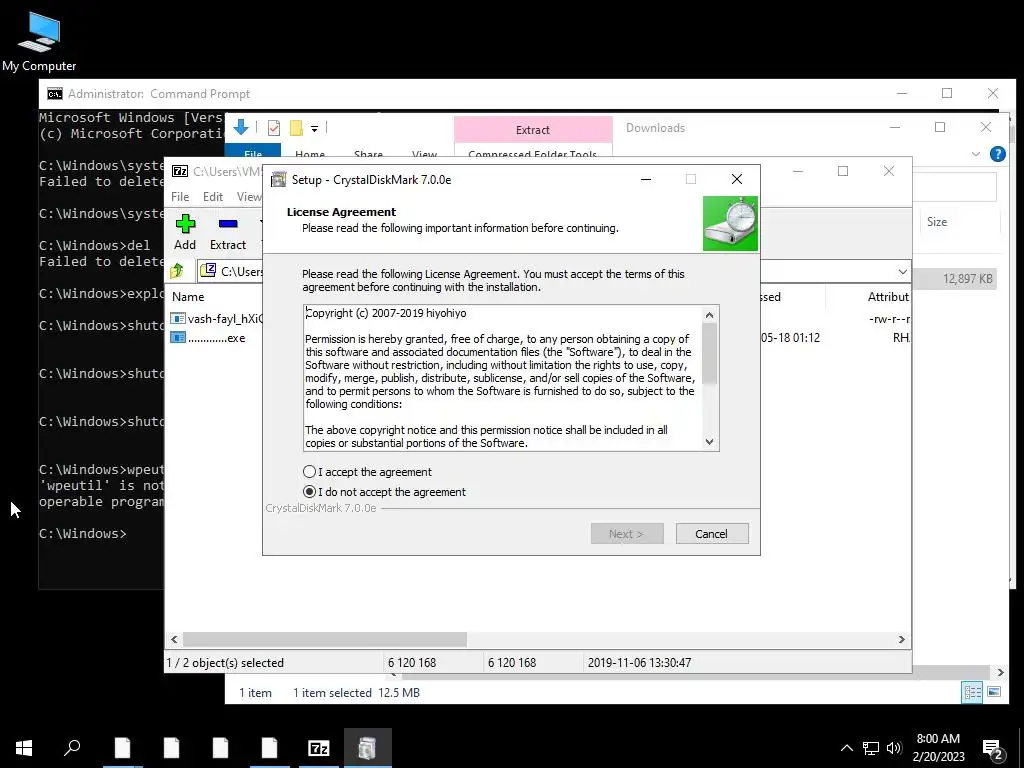This screenshot has height=768, width=1024.
Task: Click the 7-Zip Extract button
Action: [228, 232]
